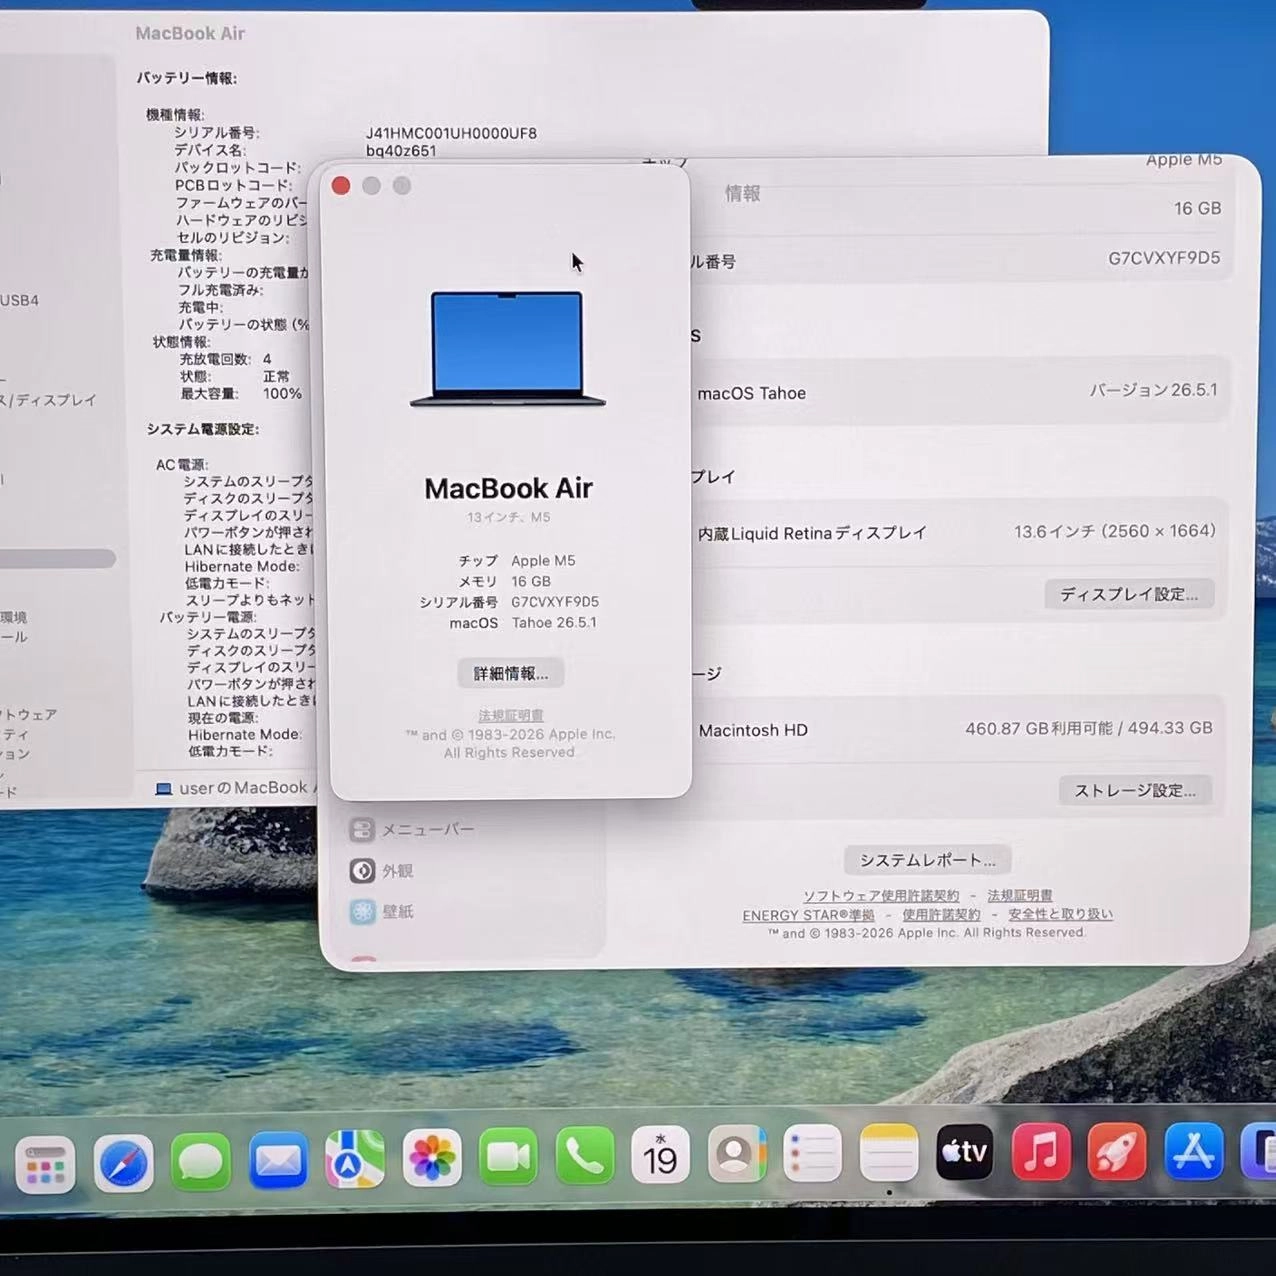Start FaceTime from the Dock
This screenshot has width=1276, height=1276.
click(x=508, y=1157)
